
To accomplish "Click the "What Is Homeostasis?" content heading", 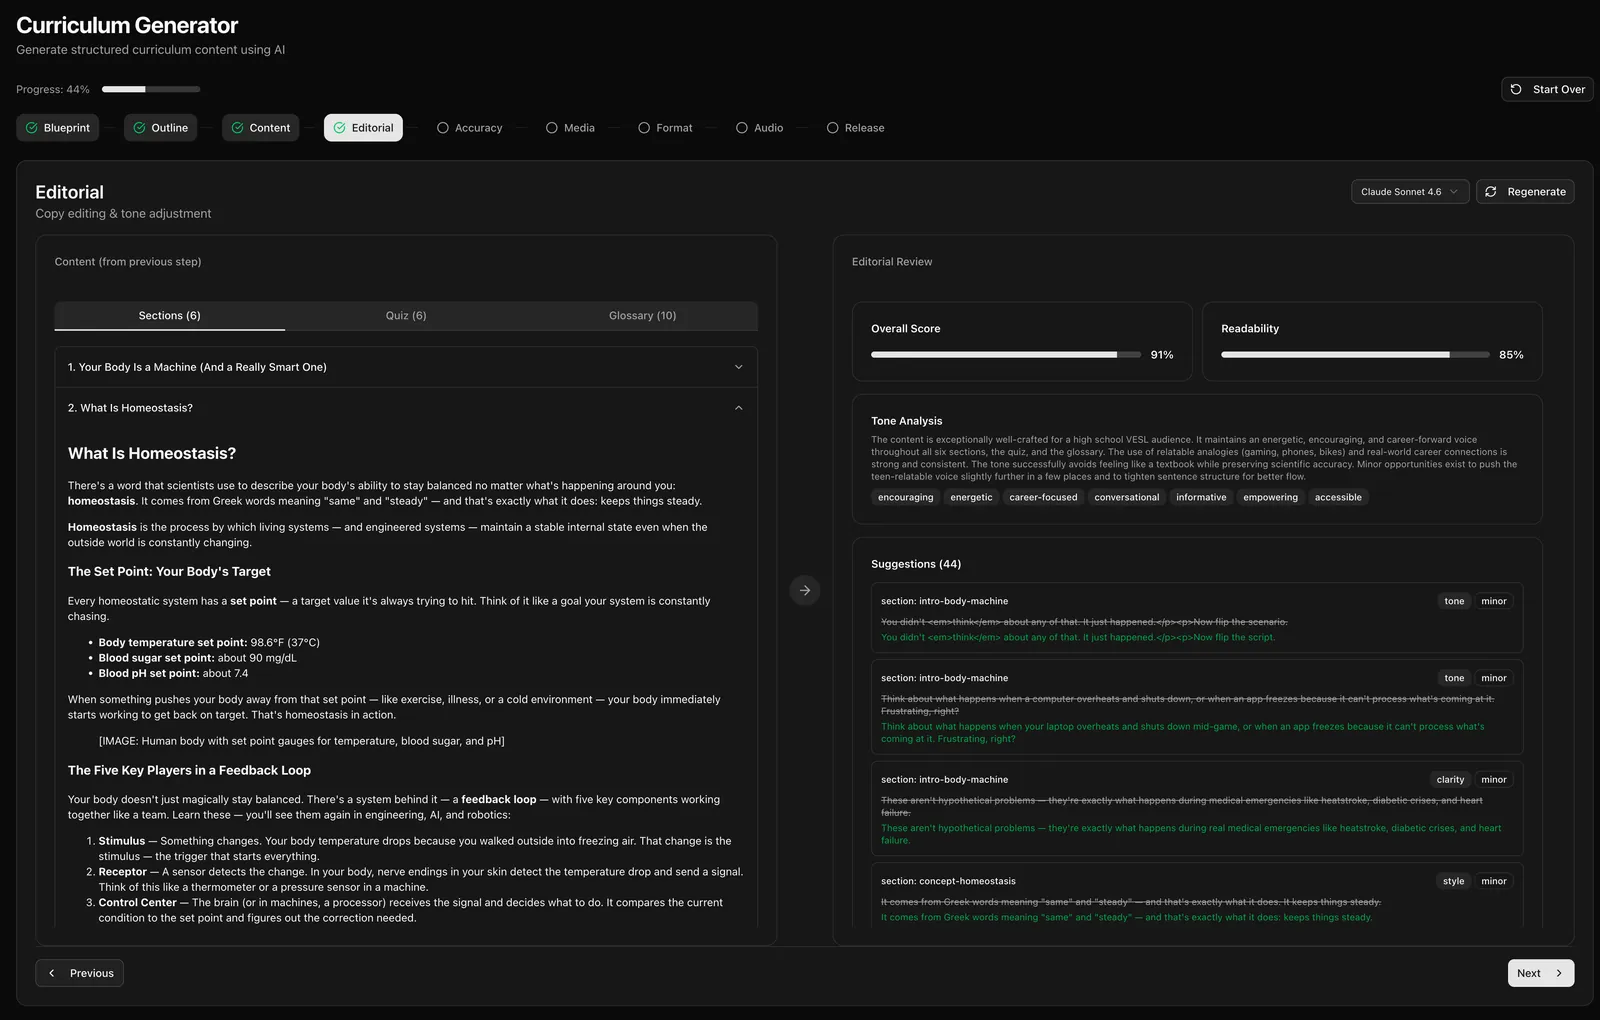I will pos(152,453).
